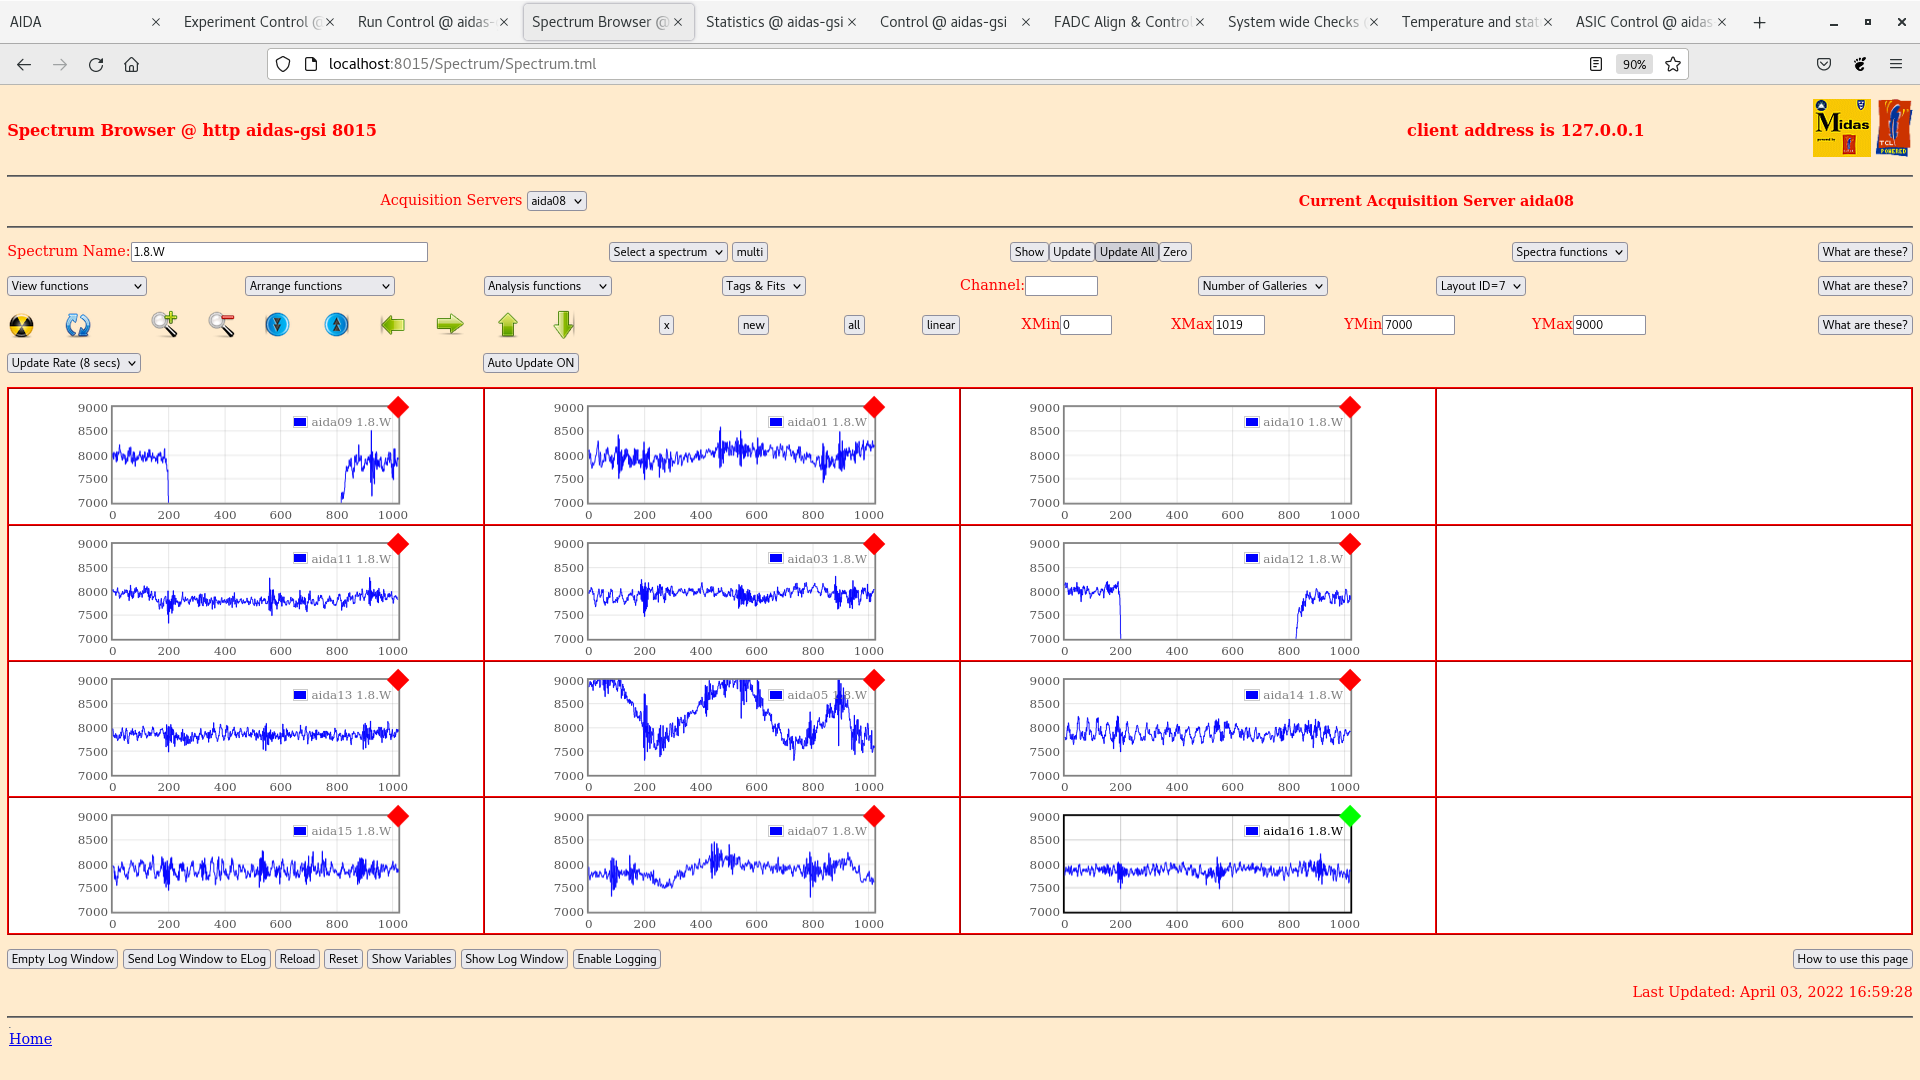The width and height of the screenshot is (1920, 1080).
Task: Click Save to Pocket icon
Action: click(1824, 64)
